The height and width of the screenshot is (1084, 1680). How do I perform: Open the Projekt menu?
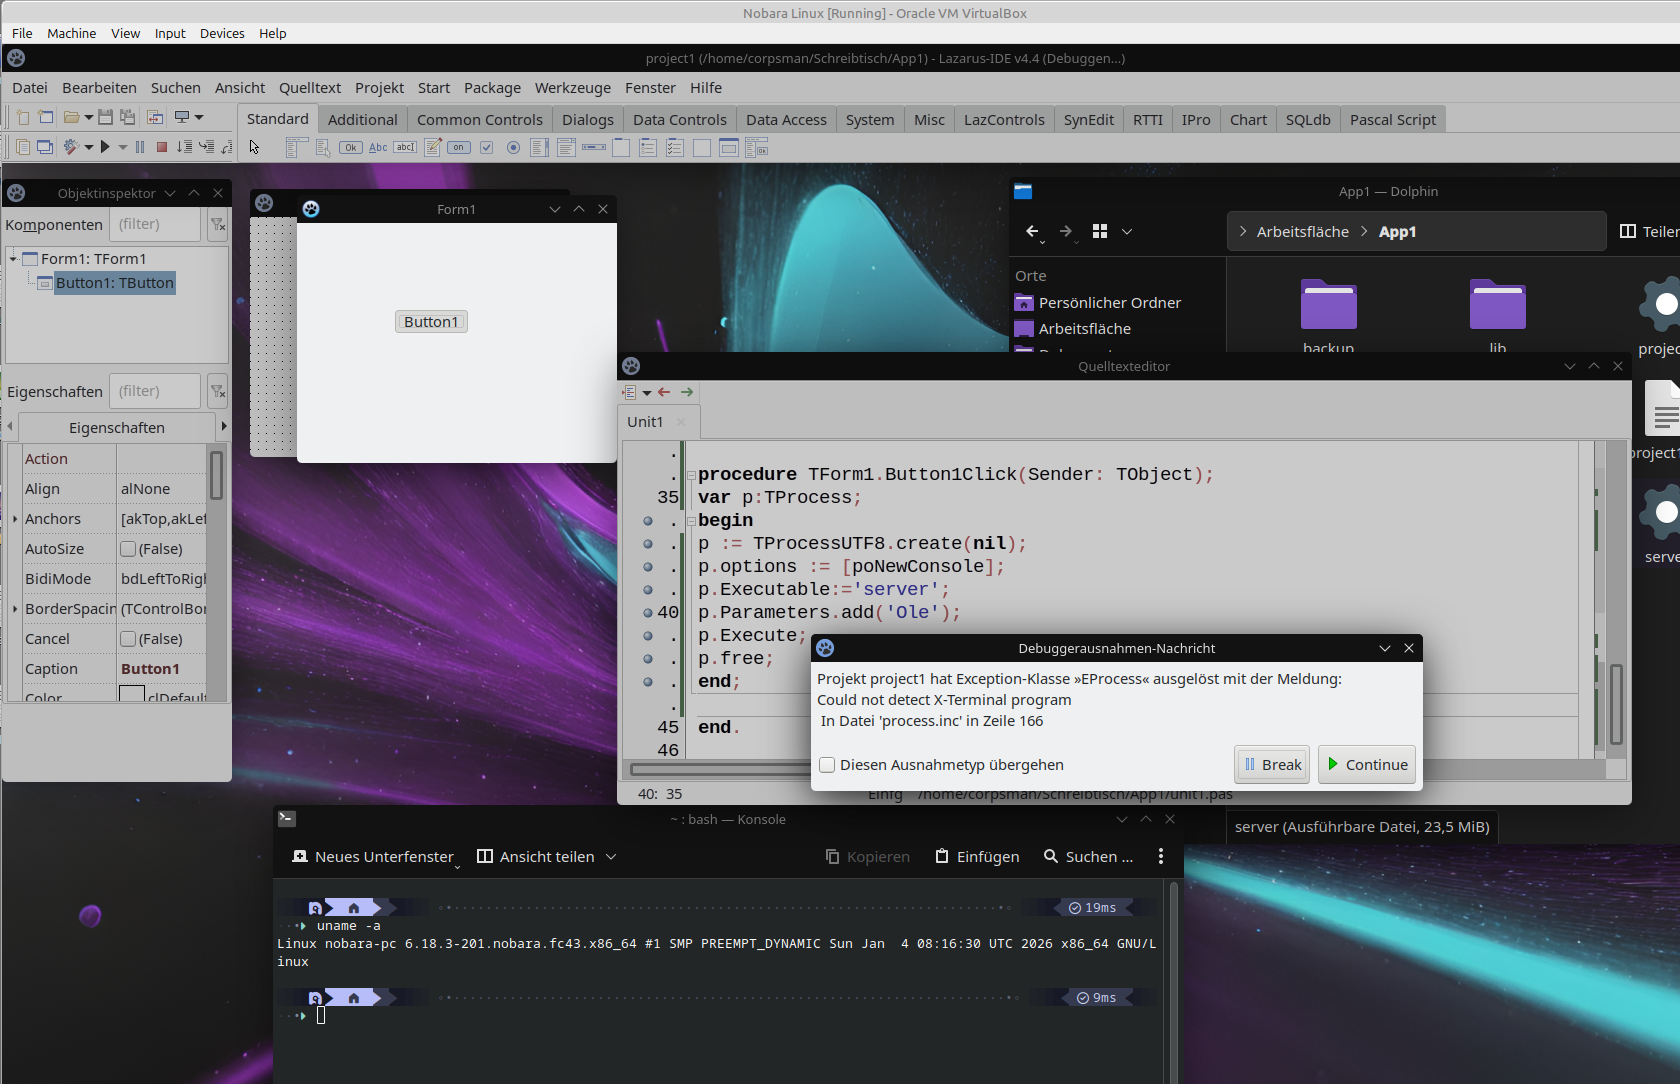(x=379, y=88)
